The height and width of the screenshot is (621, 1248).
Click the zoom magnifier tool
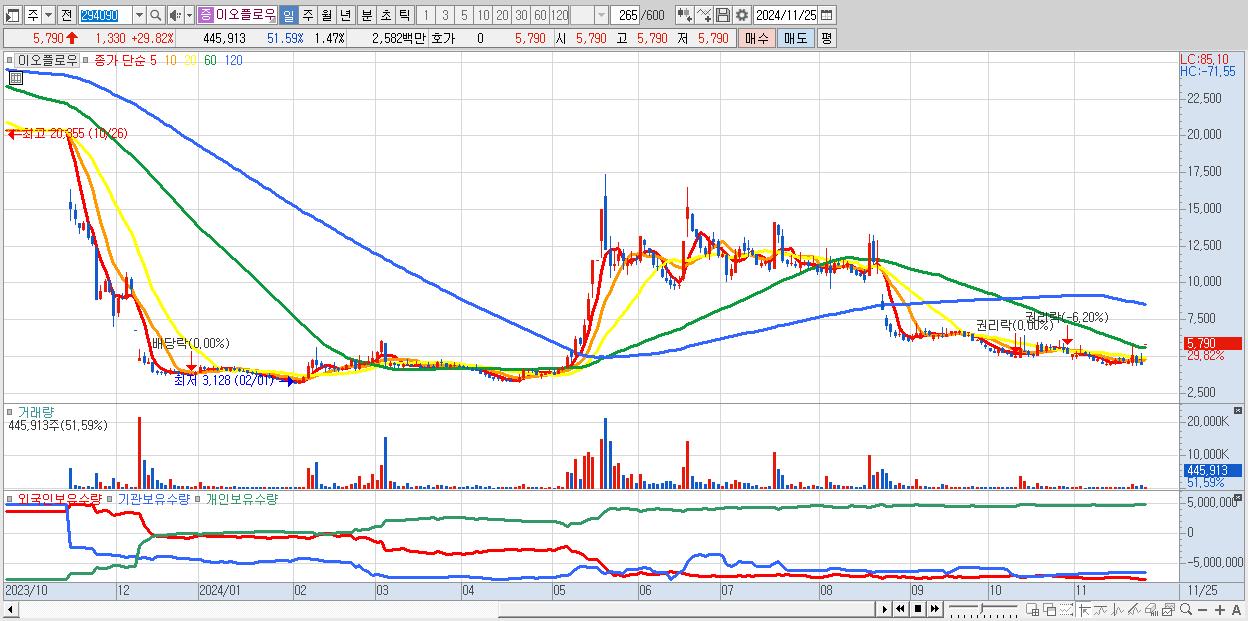coord(1186,609)
